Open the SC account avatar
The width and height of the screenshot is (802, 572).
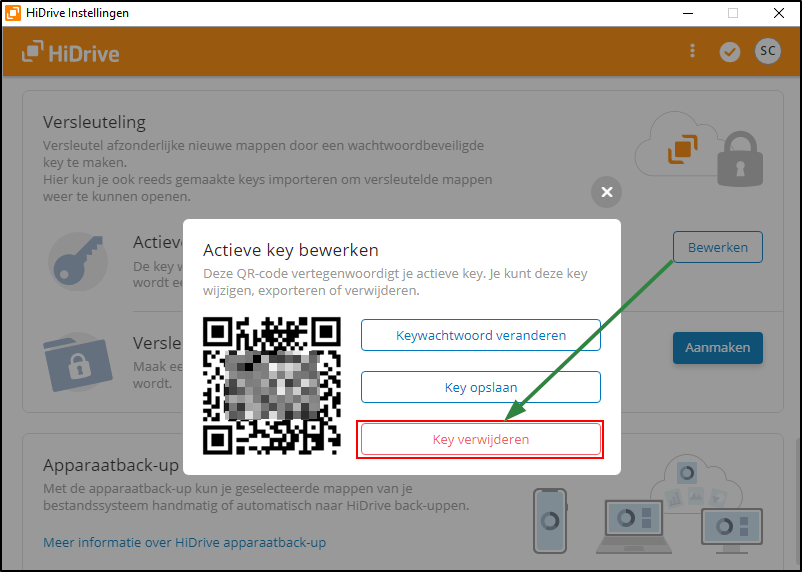(768, 51)
